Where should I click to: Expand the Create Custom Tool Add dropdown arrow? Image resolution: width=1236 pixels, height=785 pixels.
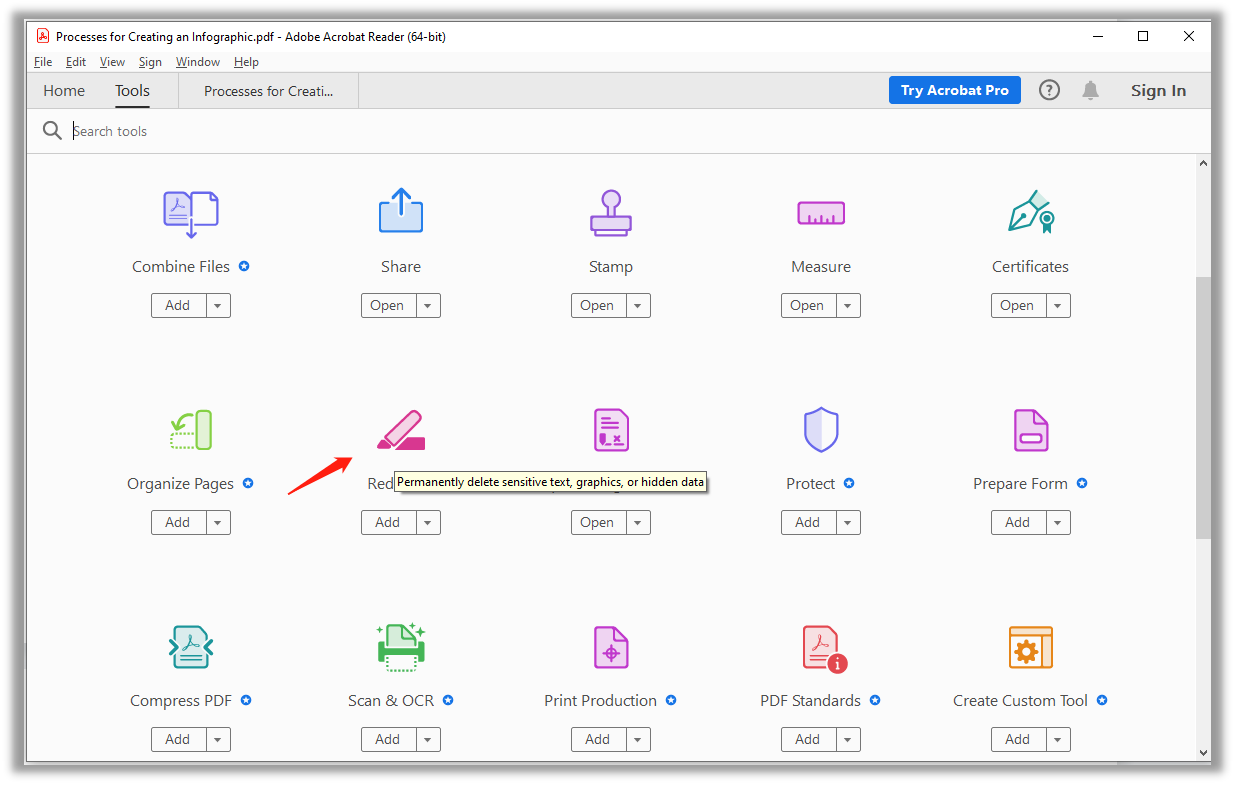(x=1058, y=740)
